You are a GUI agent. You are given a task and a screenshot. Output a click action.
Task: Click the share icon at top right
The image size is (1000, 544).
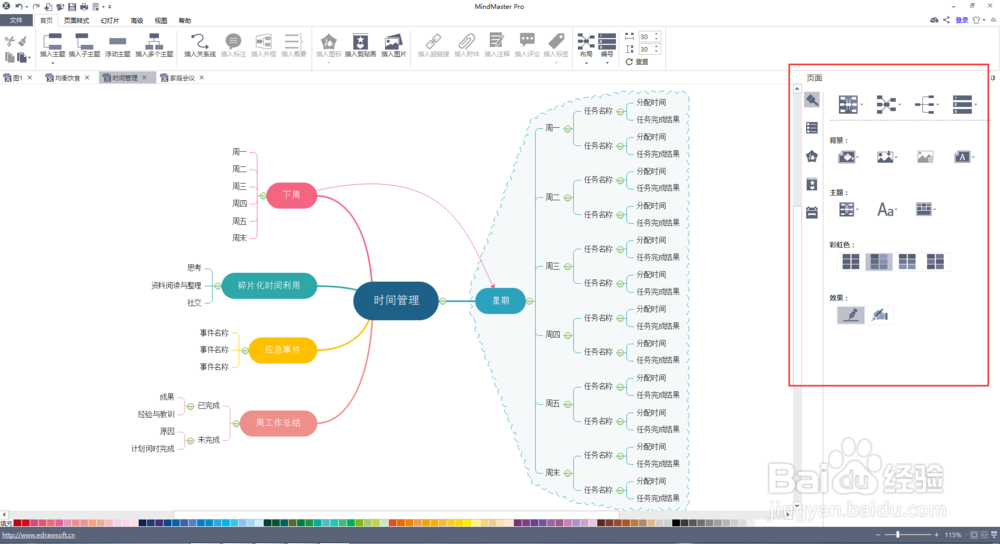946,20
